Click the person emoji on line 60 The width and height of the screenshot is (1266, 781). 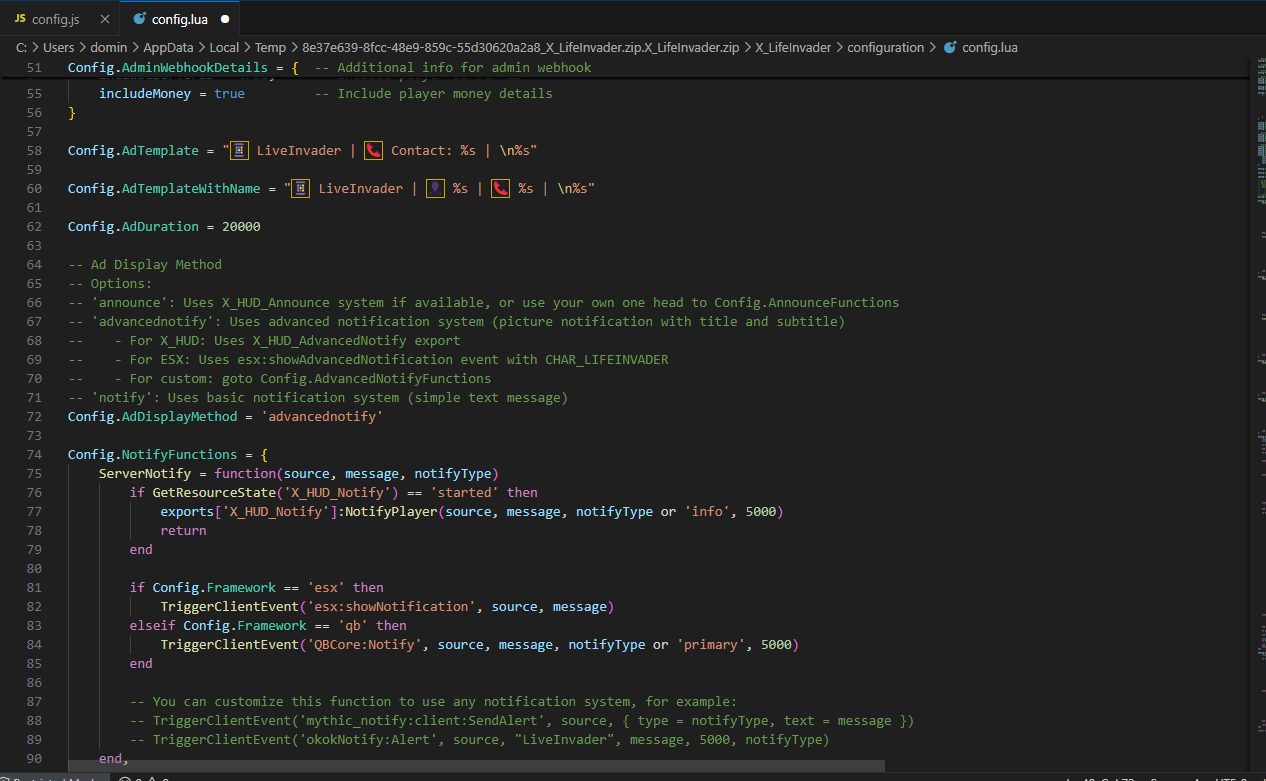click(x=435, y=189)
